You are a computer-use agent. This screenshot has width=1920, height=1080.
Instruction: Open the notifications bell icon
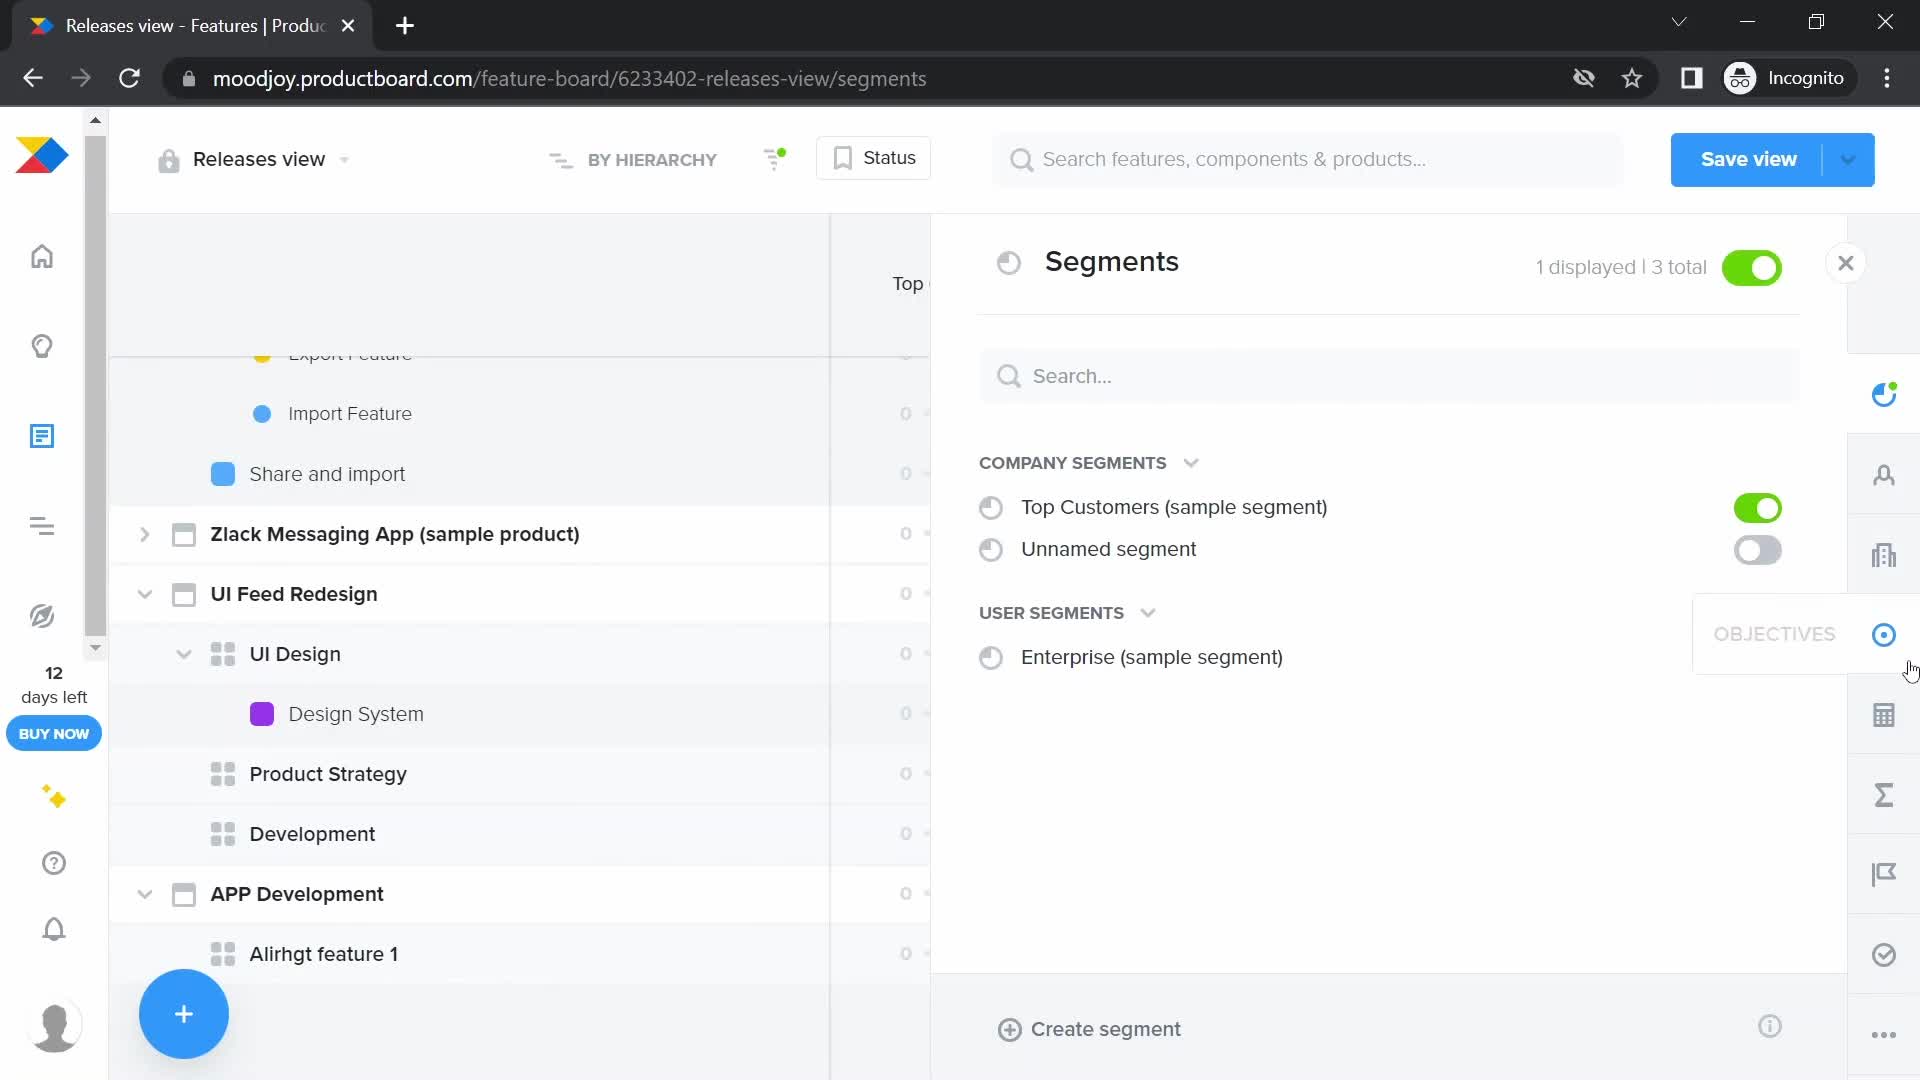coord(54,929)
